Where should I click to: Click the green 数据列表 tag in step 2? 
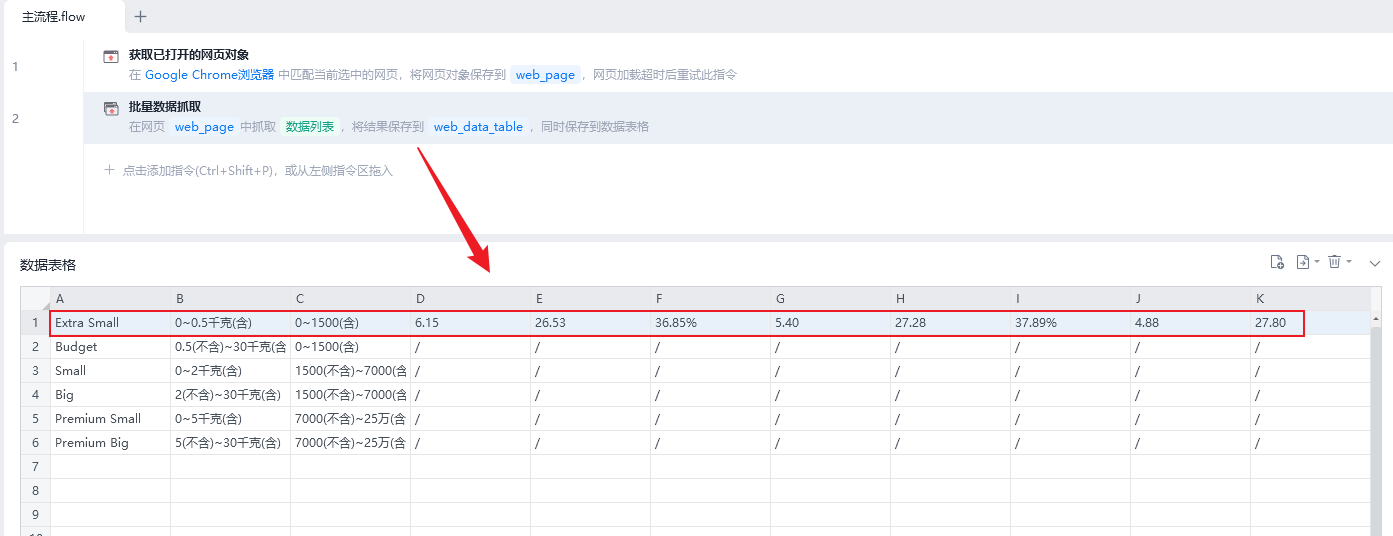[310, 127]
